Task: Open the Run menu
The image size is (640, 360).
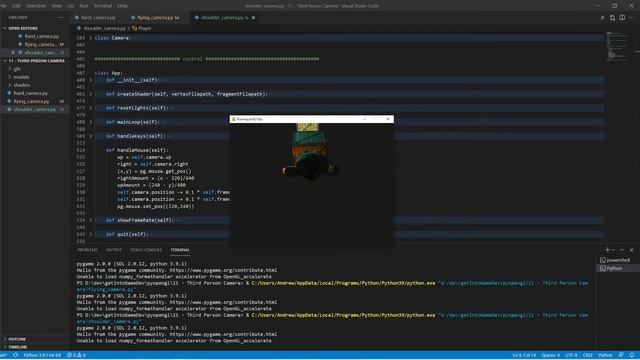Action: 84,6
